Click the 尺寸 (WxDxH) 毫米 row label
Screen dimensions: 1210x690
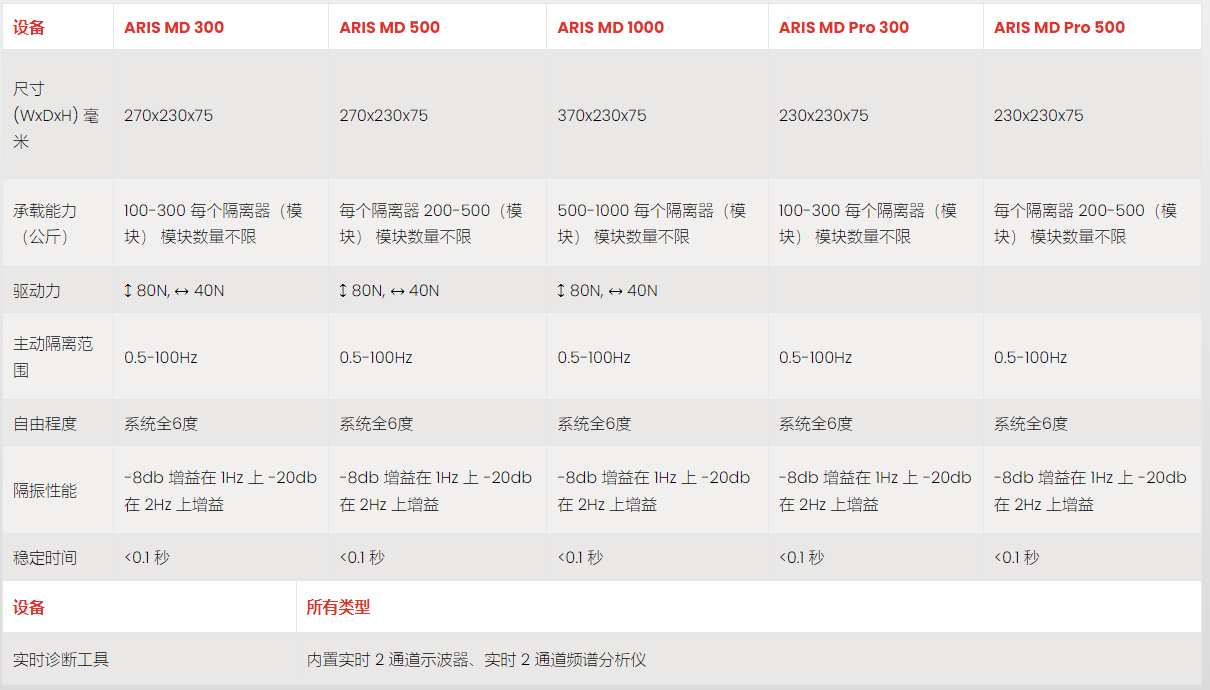click(56, 115)
